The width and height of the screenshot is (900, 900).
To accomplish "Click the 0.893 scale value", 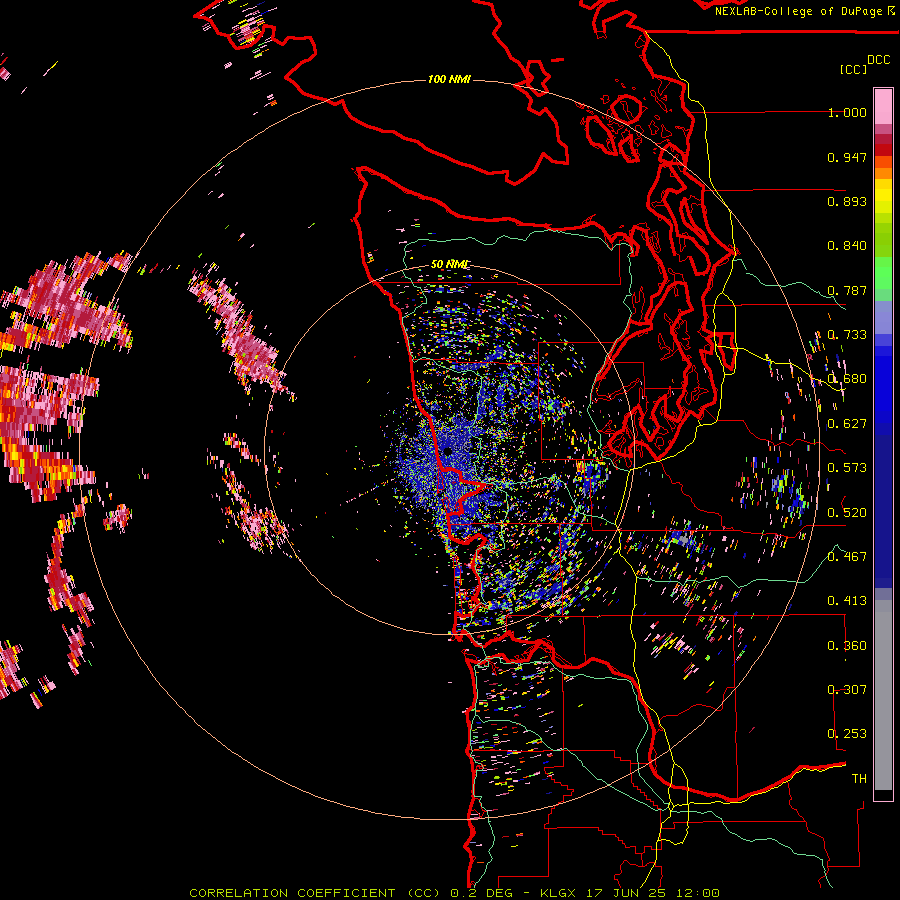I will pyautogui.click(x=847, y=201).
